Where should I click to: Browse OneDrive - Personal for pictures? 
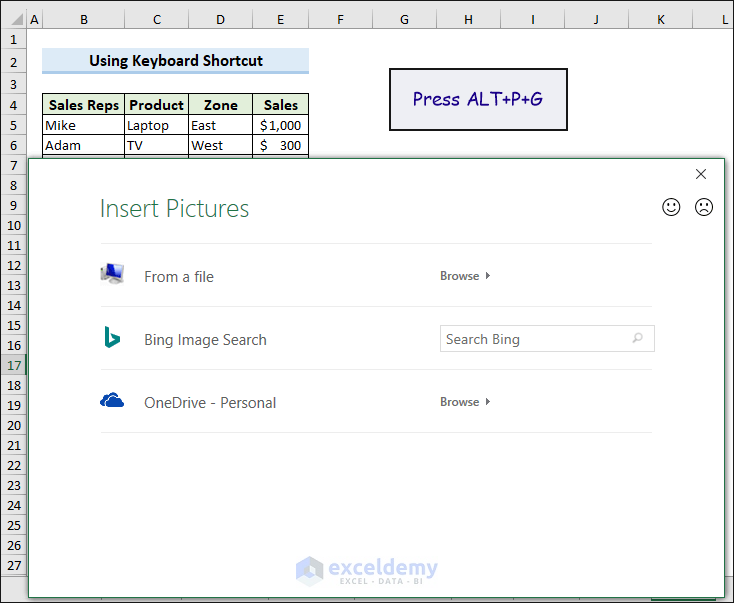(465, 402)
